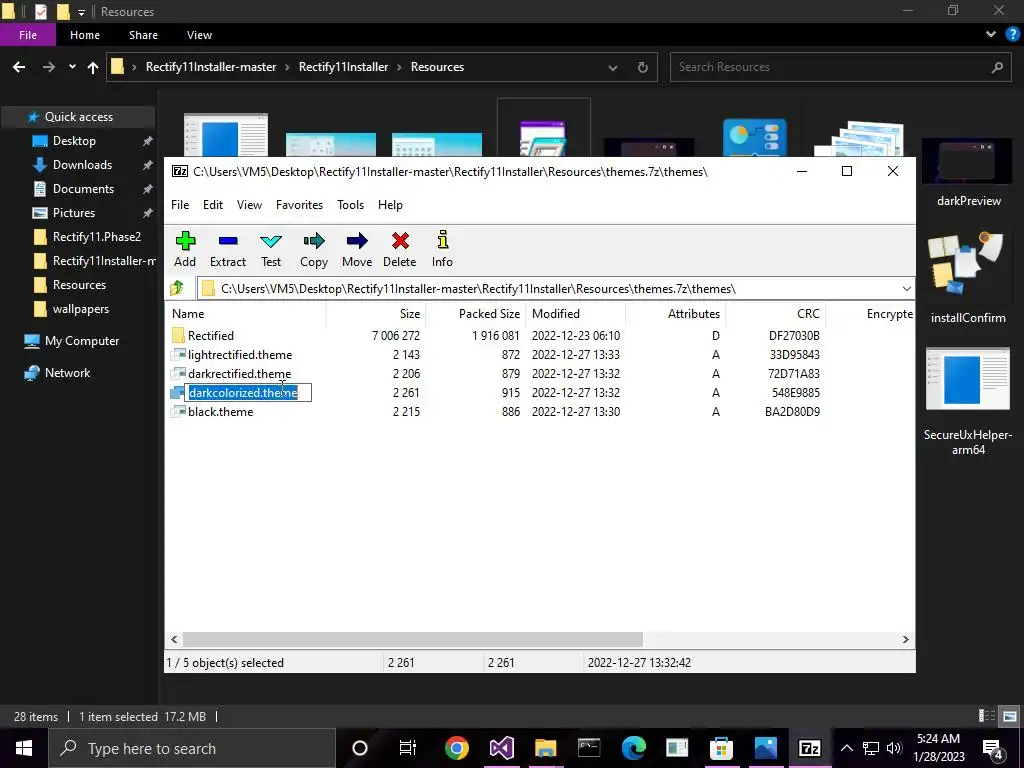The height and width of the screenshot is (768, 1024).
Task: Click the Search Resources field
Action: click(x=838, y=67)
